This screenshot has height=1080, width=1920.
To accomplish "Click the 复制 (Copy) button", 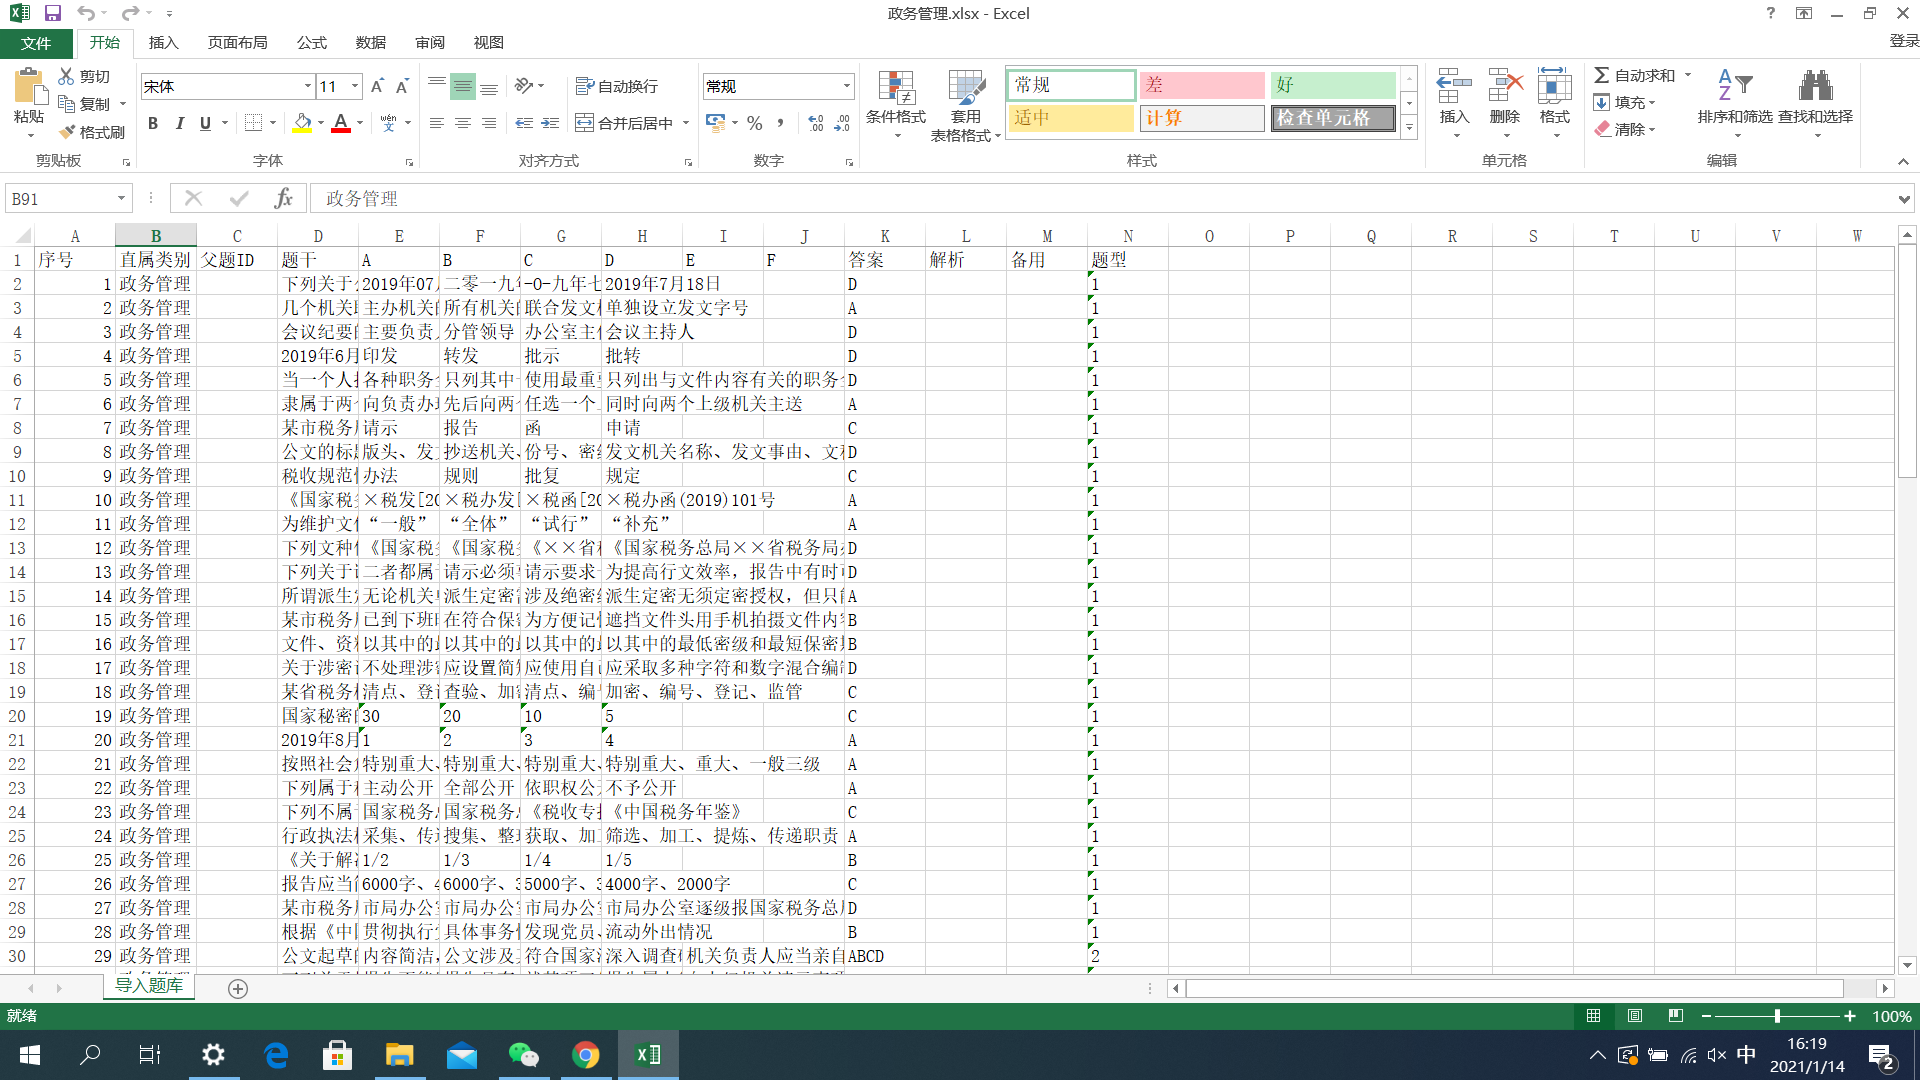I will click(x=85, y=104).
